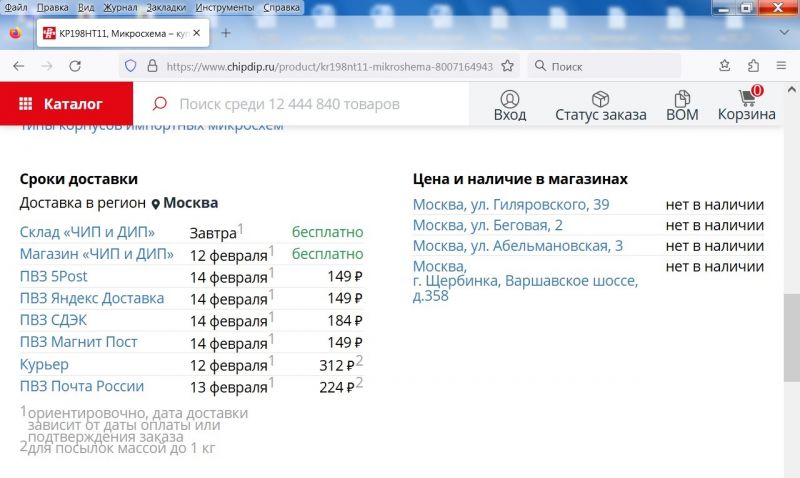Image resolution: width=800 pixels, height=478 pixels.
Task: Open the Курьер delivery link
Action: click(44, 364)
